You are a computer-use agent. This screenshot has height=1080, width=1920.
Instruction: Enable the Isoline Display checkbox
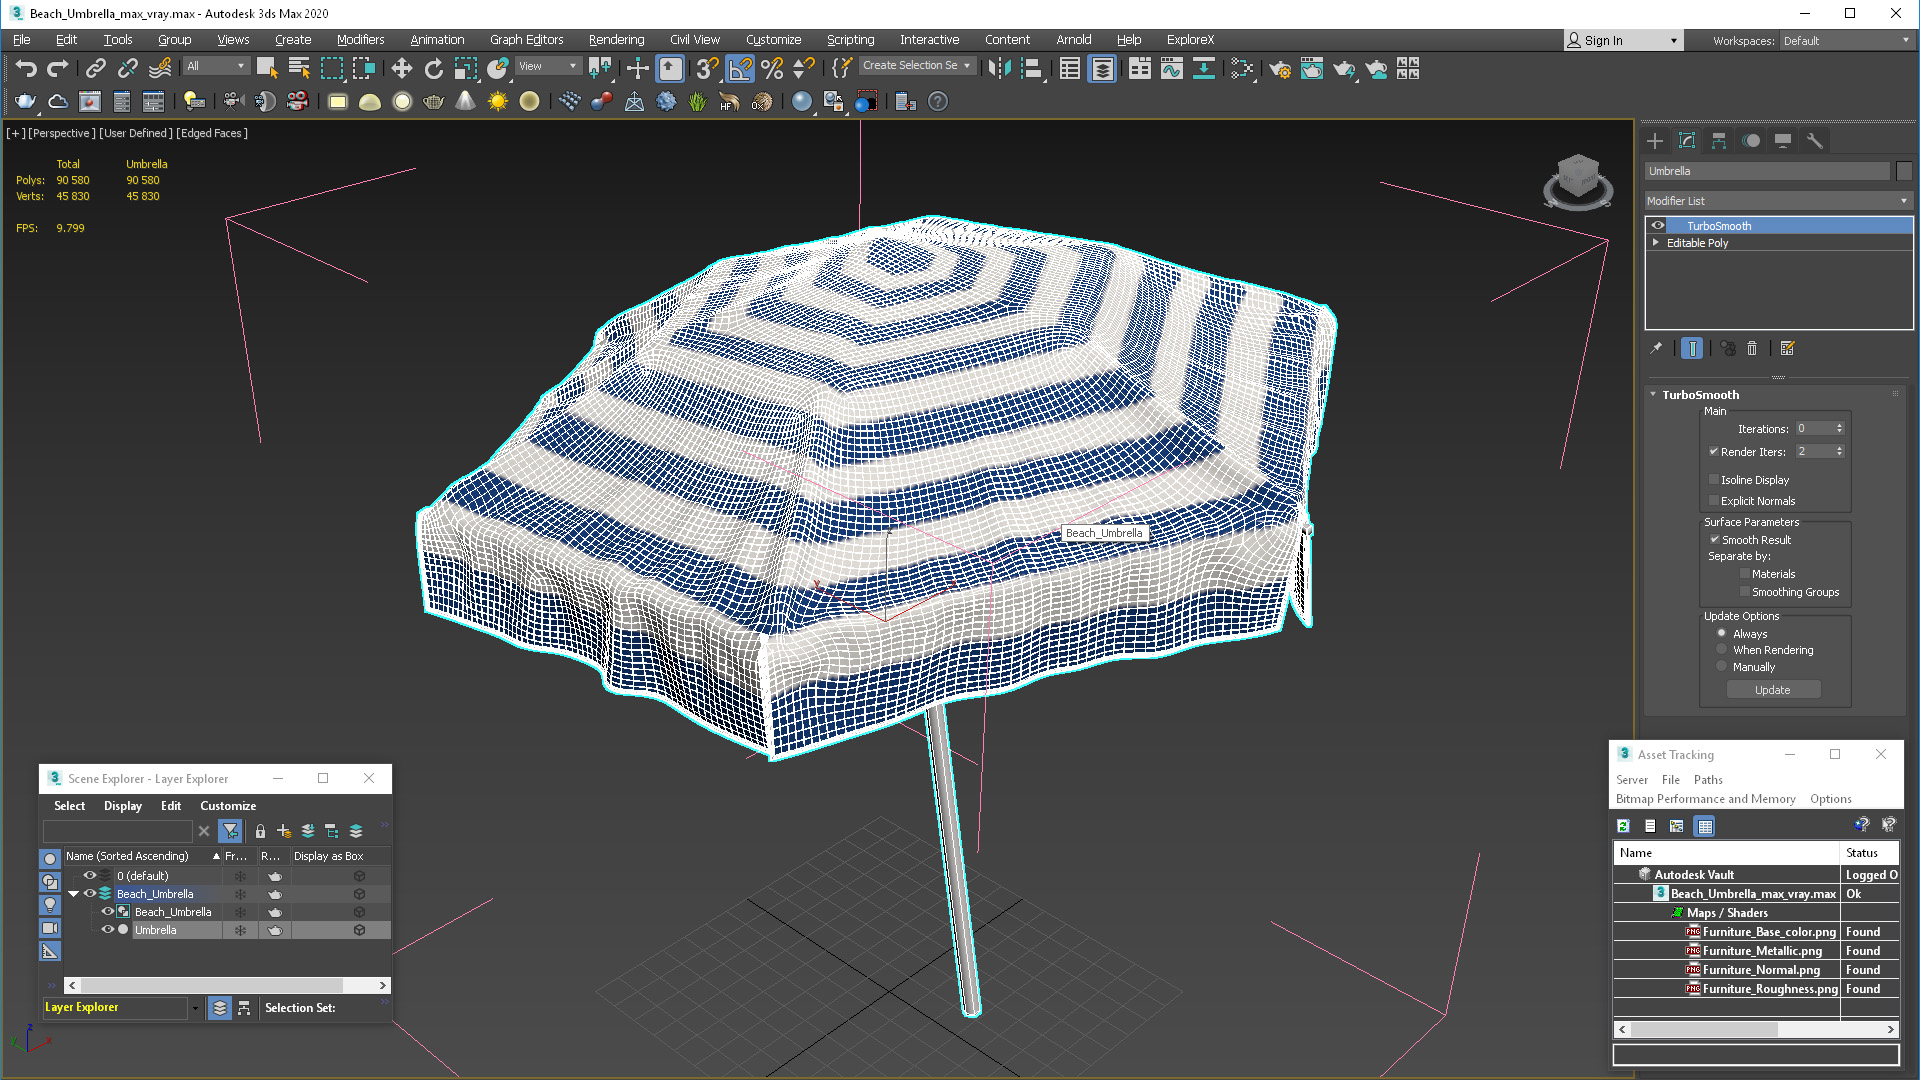click(x=1714, y=480)
